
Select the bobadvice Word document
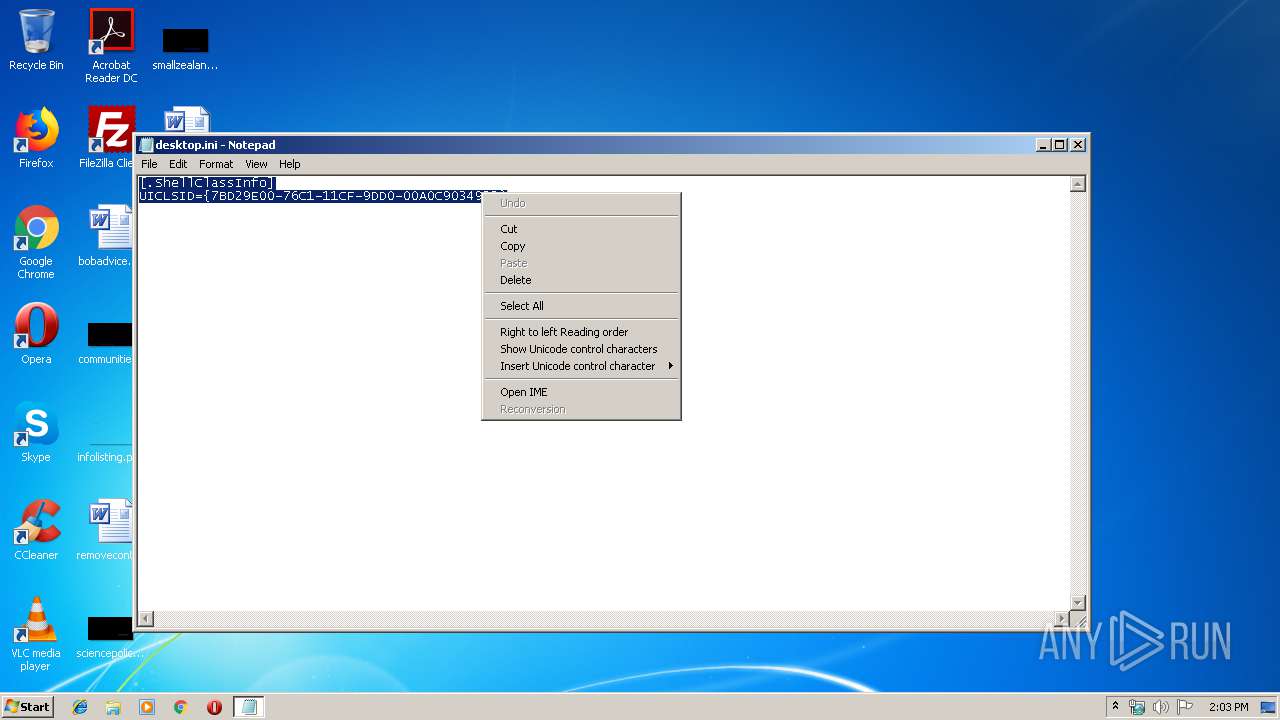(x=108, y=235)
